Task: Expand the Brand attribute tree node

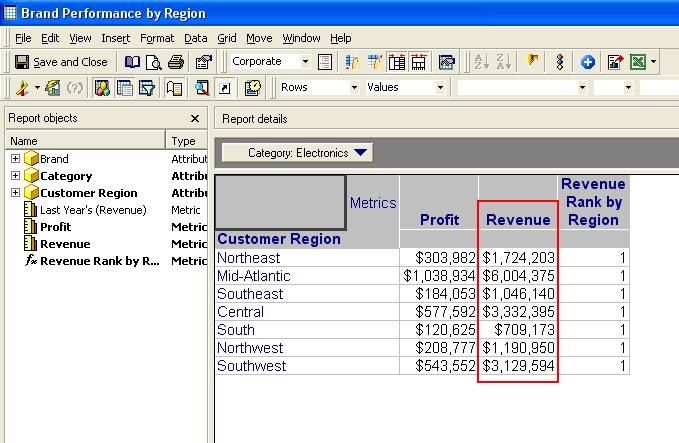Action: (x=15, y=158)
